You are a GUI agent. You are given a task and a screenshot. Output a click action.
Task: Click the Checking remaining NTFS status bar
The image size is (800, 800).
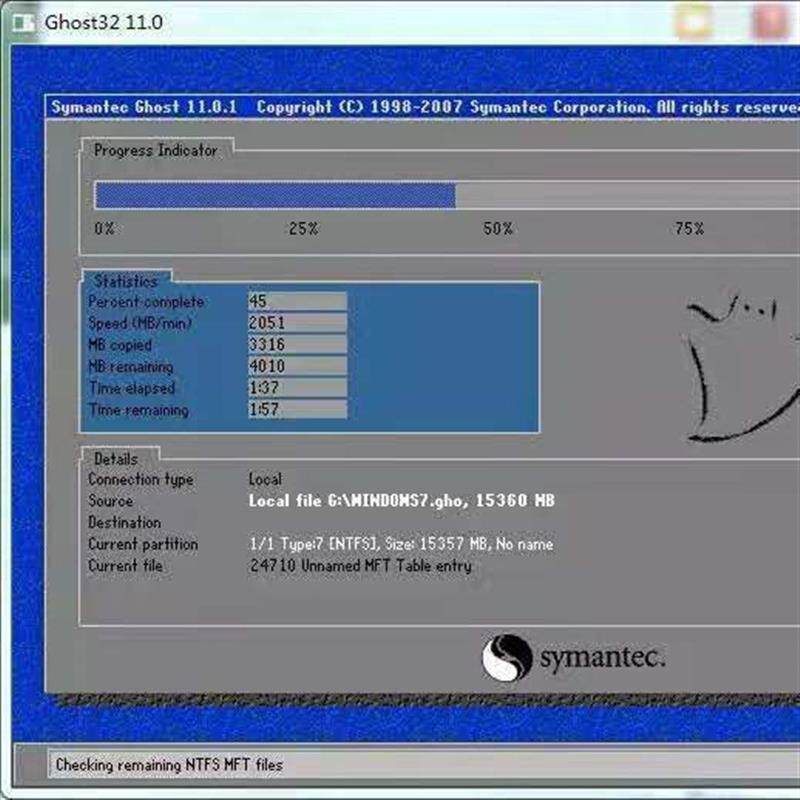[x=423, y=764]
